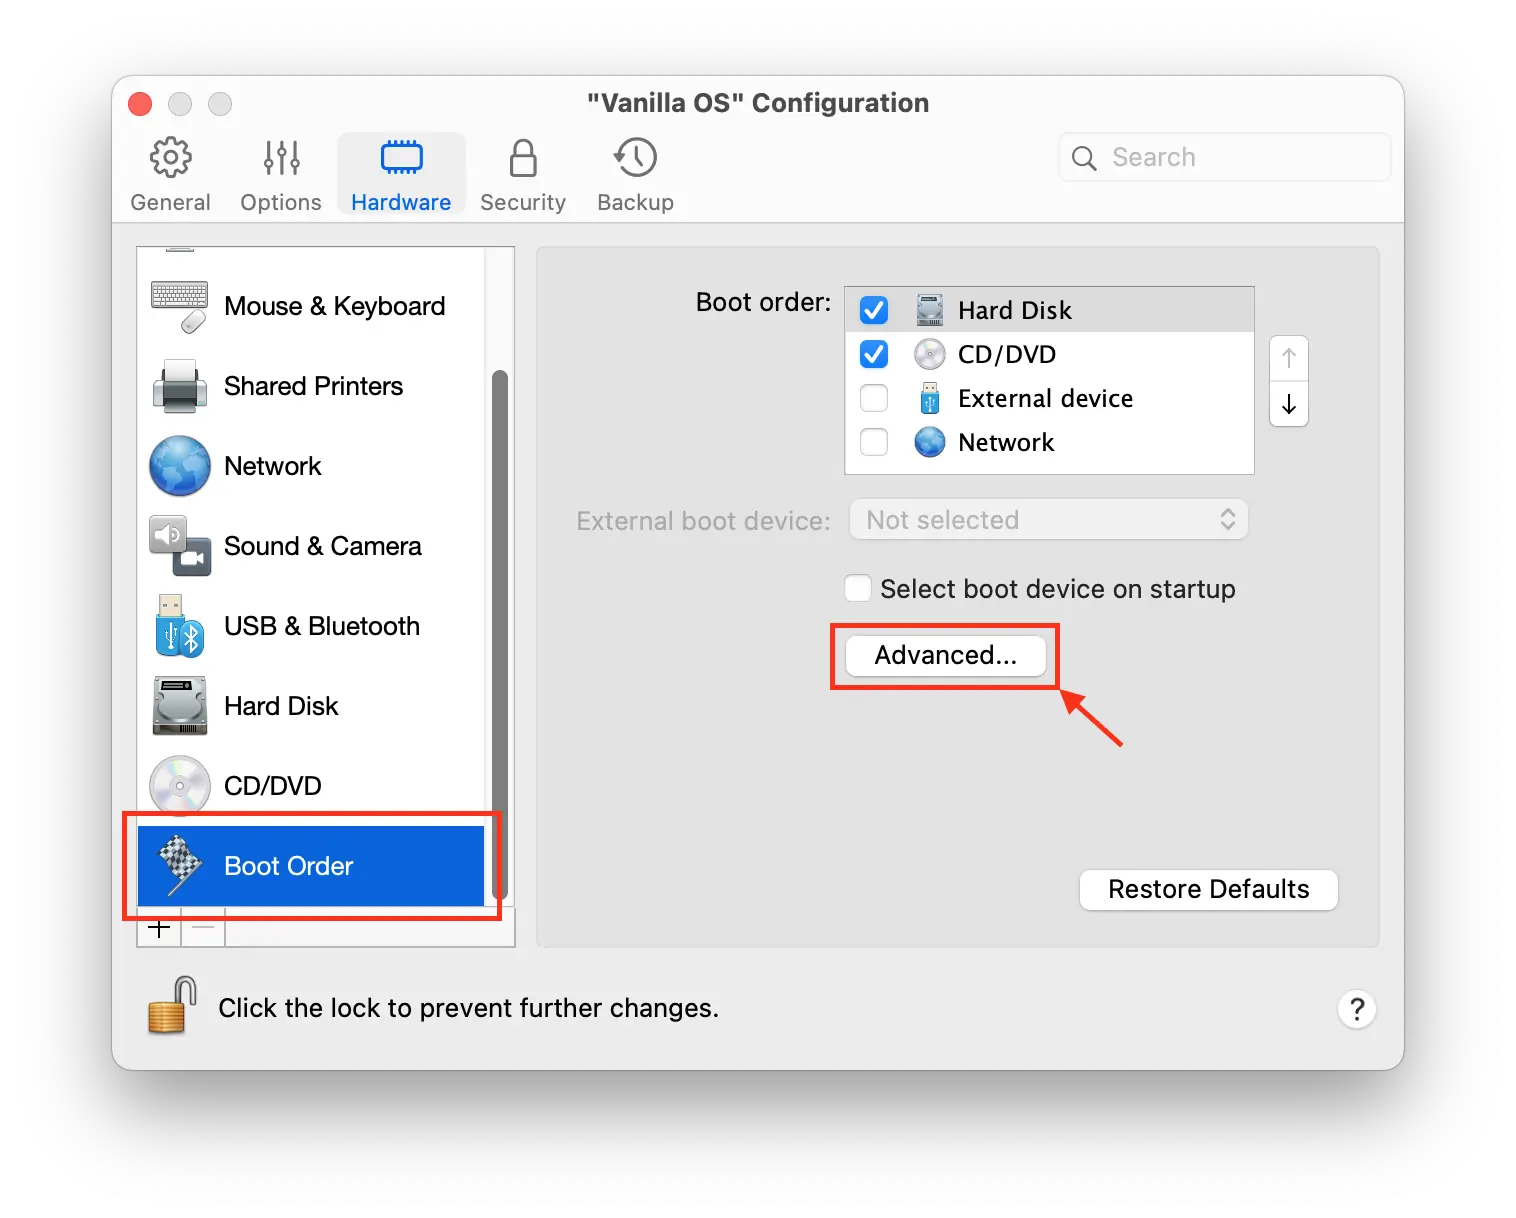Select Mouse & Keyboard in sidebar
The width and height of the screenshot is (1516, 1218).
point(311,306)
